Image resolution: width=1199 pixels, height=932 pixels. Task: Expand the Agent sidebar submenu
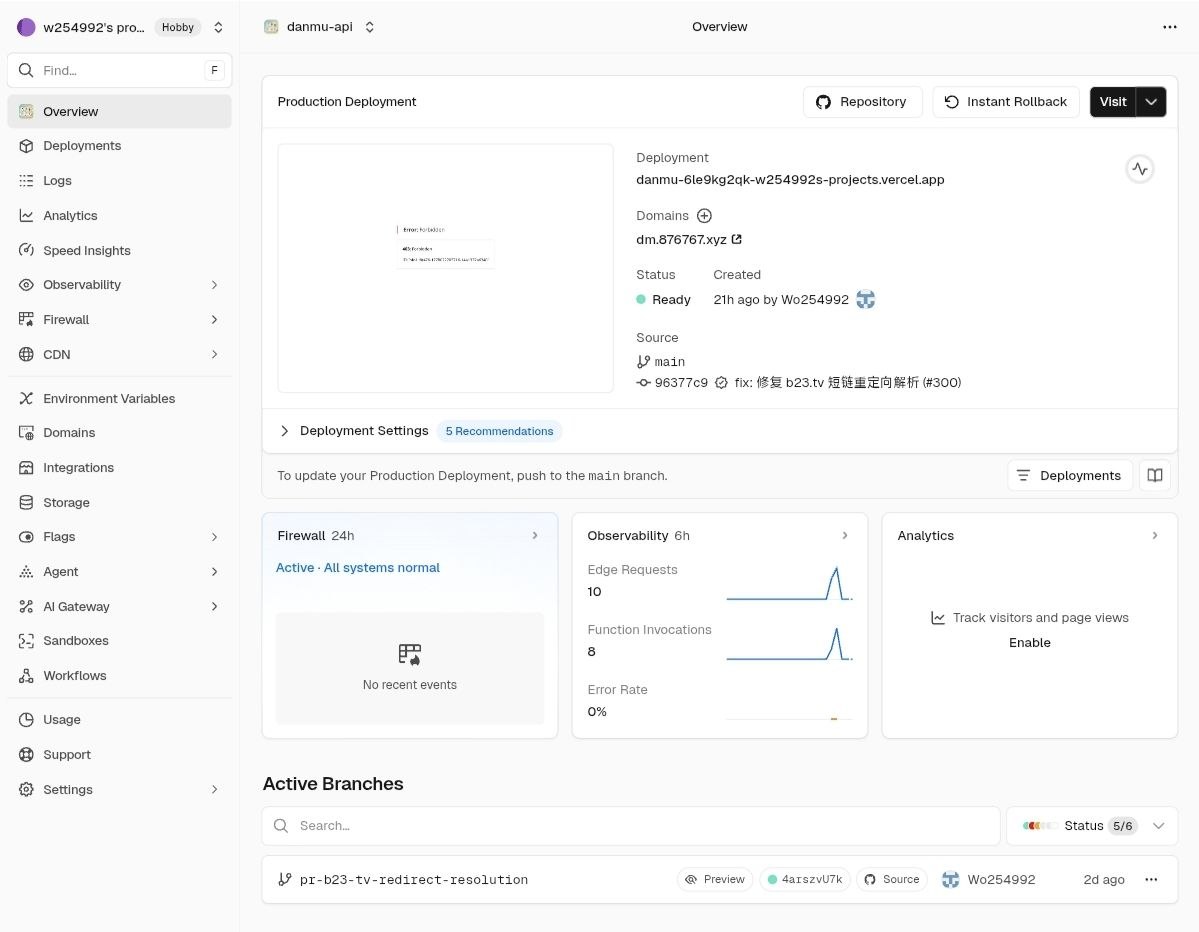click(214, 572)
